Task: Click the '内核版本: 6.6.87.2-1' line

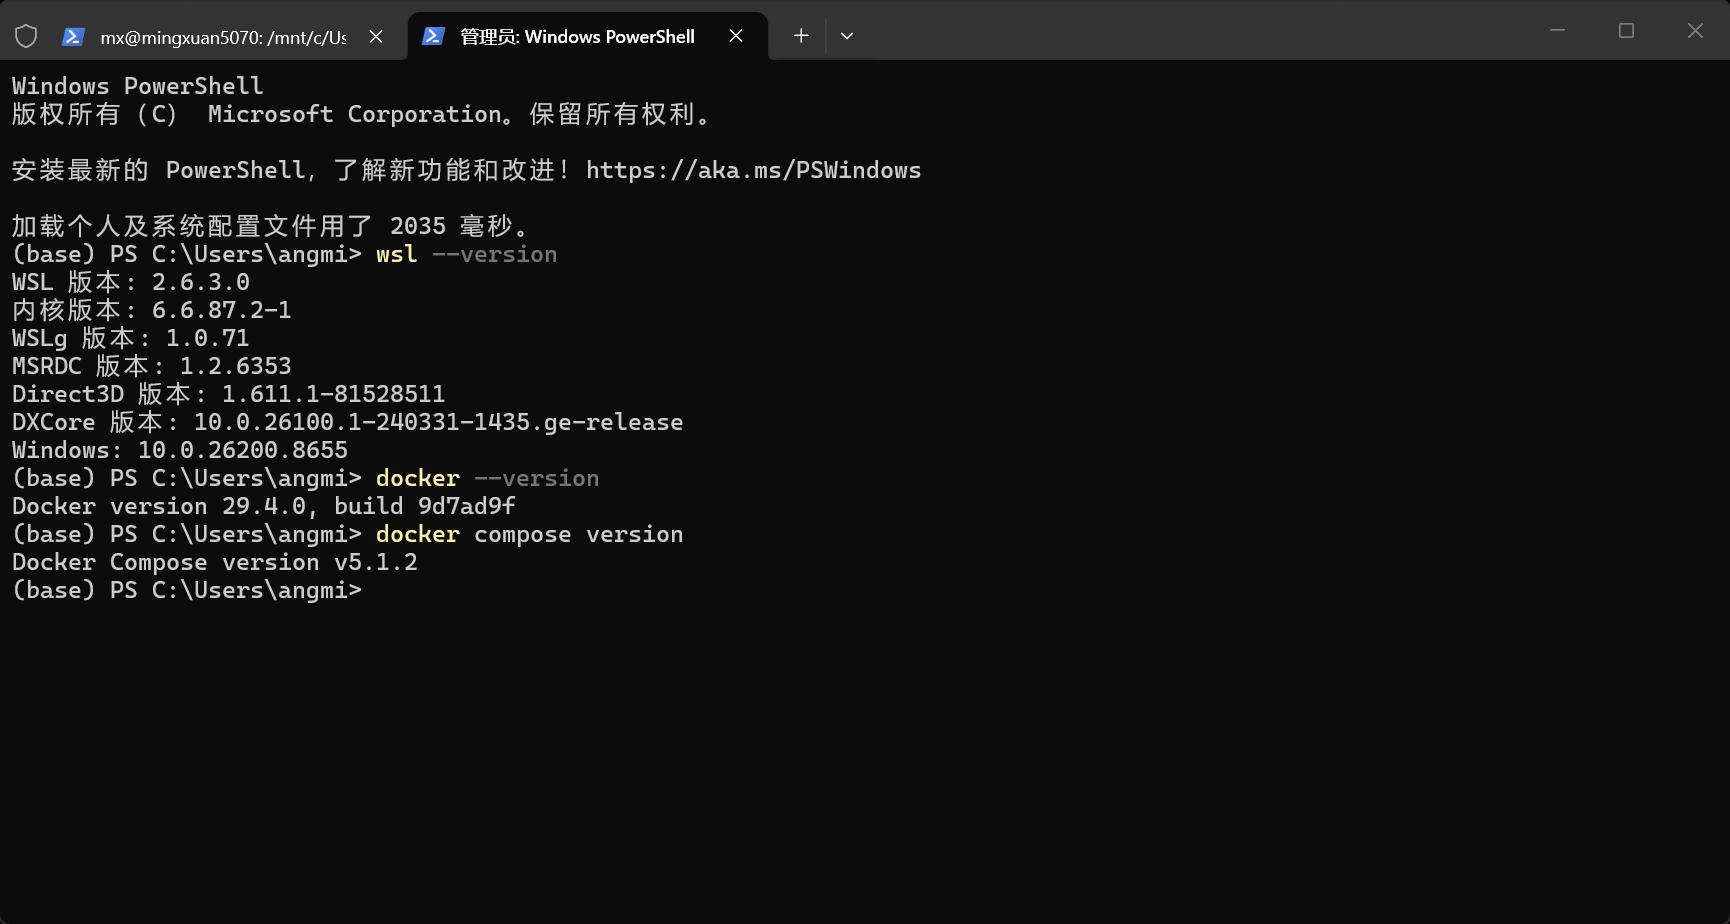Action: point(152,310)
